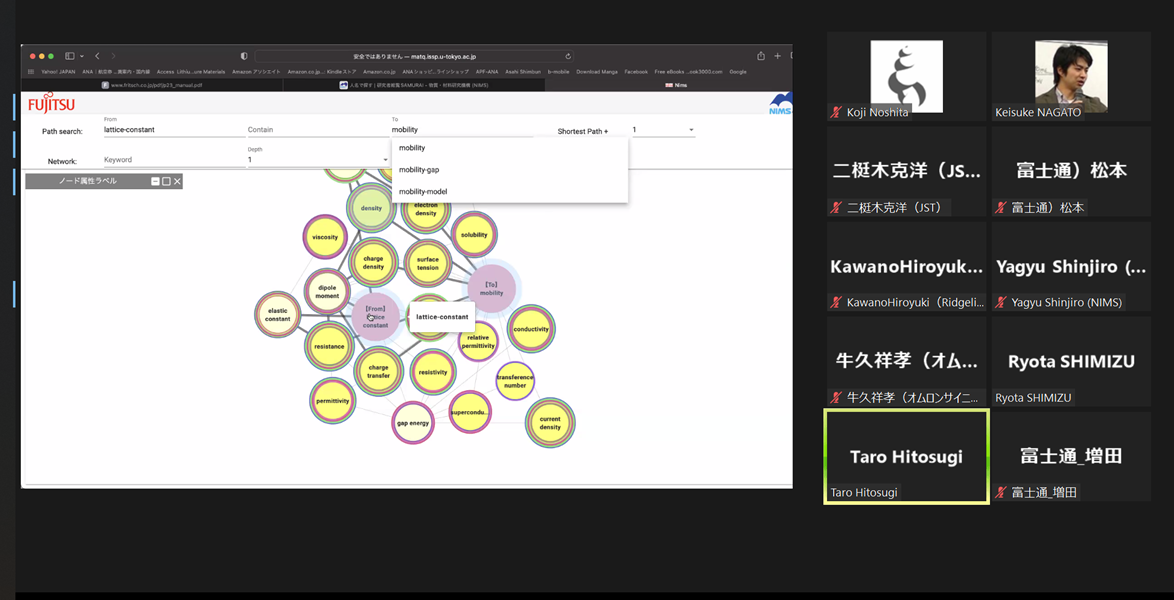The width and height of the screenshot is (1174, 600).
Task: Click the Safari sidebar toggle icon
Action: (70, 56)
